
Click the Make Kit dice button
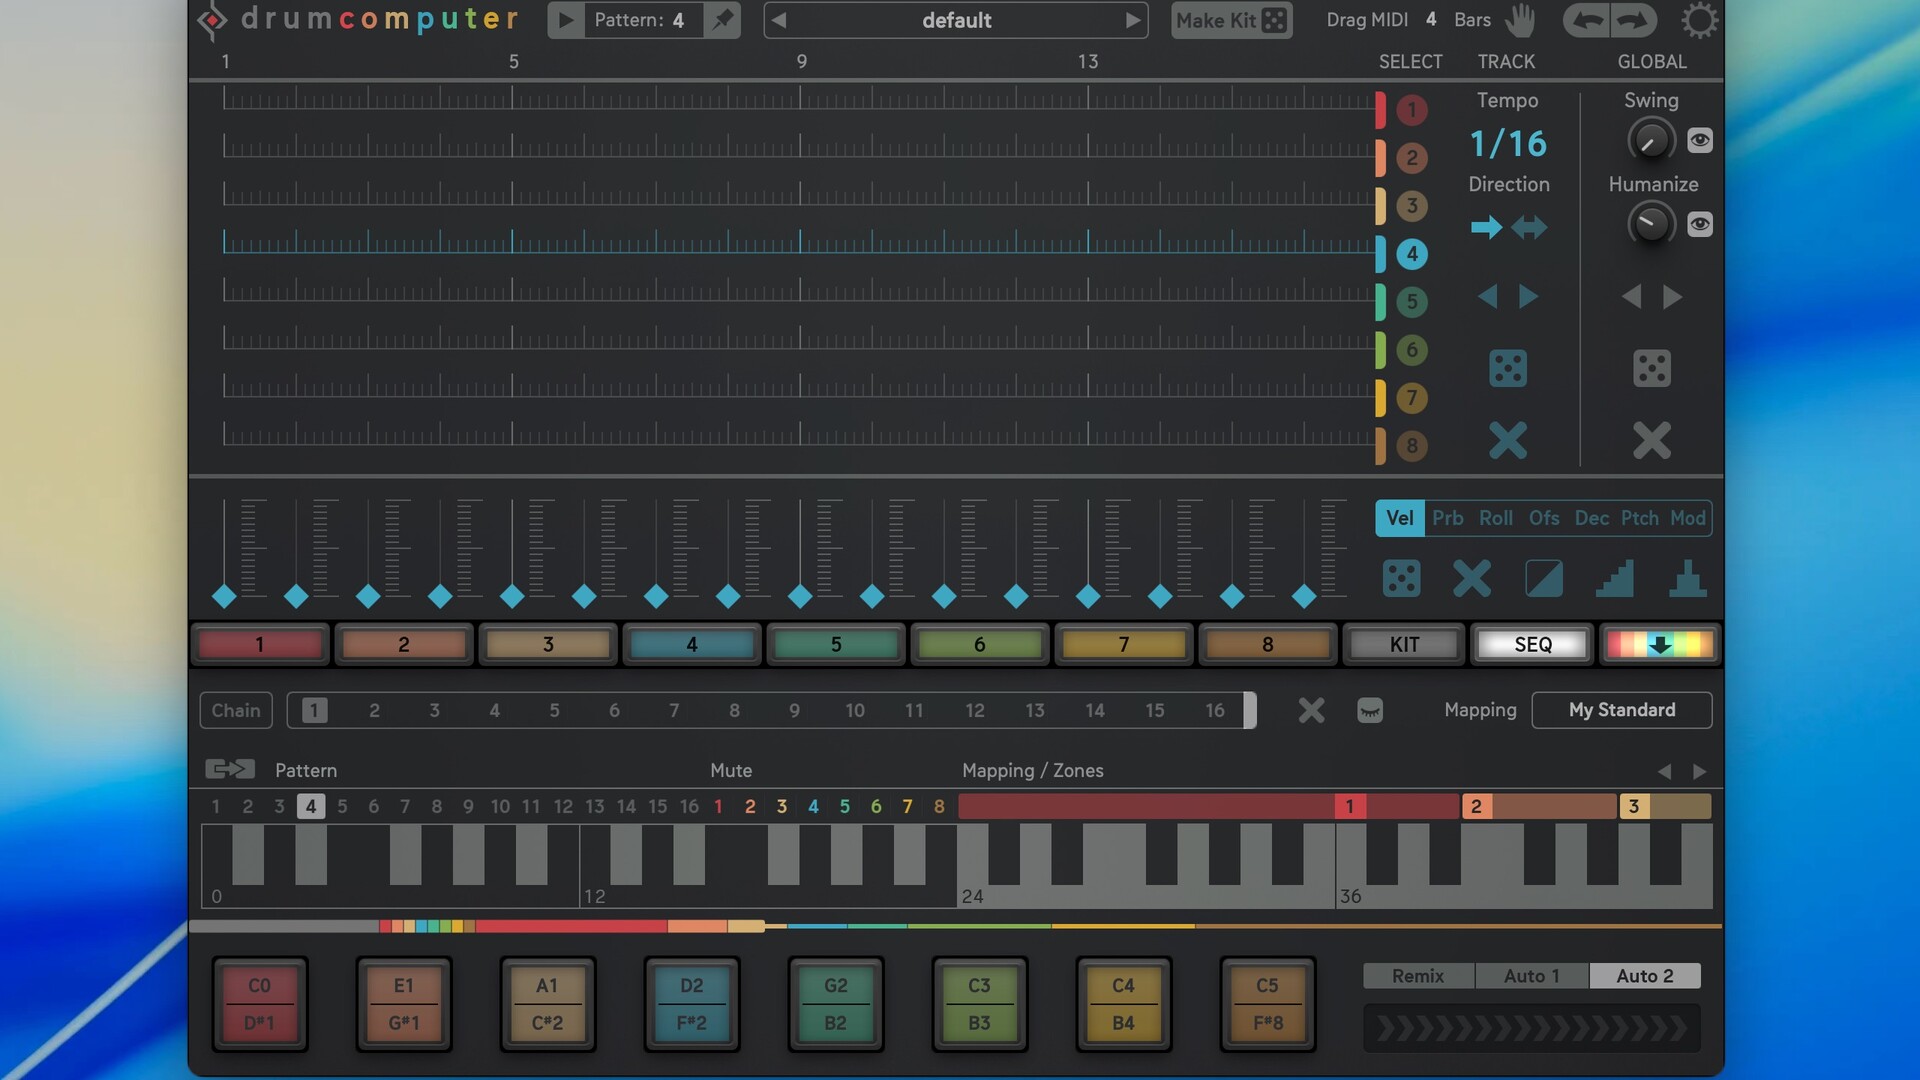click(1232, 20)
